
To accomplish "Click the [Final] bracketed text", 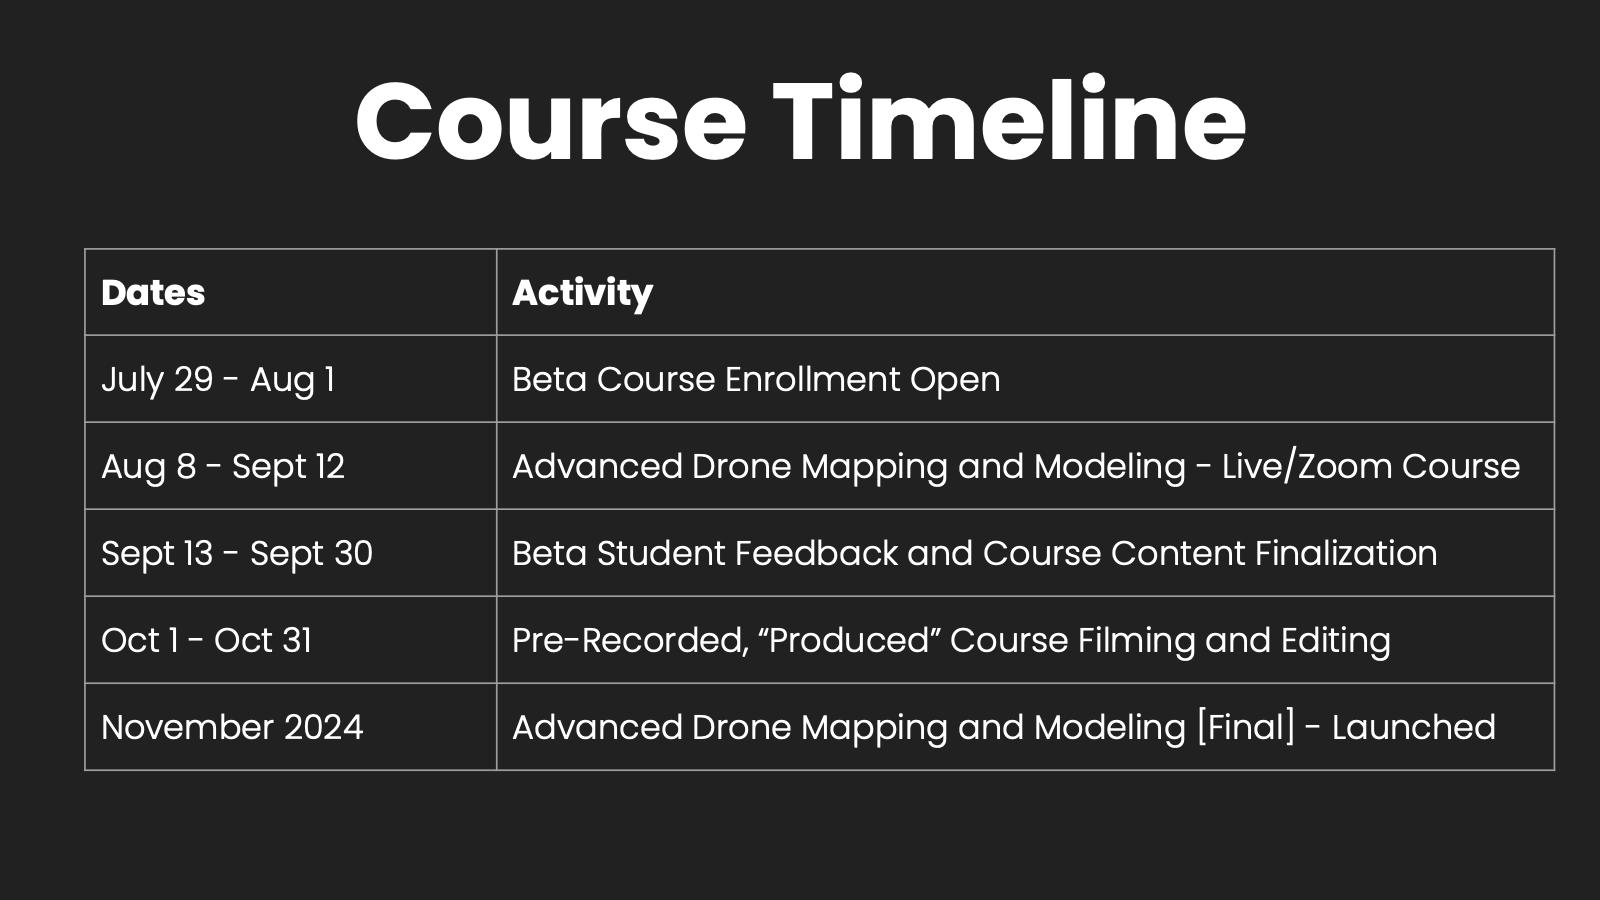I will (x=1246, y=727).
